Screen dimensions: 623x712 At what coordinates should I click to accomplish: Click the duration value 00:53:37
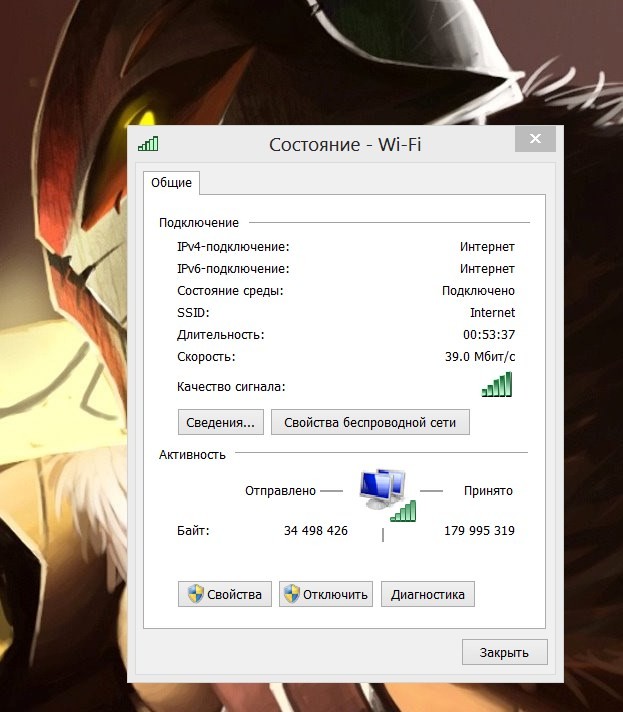click(489, 335)
